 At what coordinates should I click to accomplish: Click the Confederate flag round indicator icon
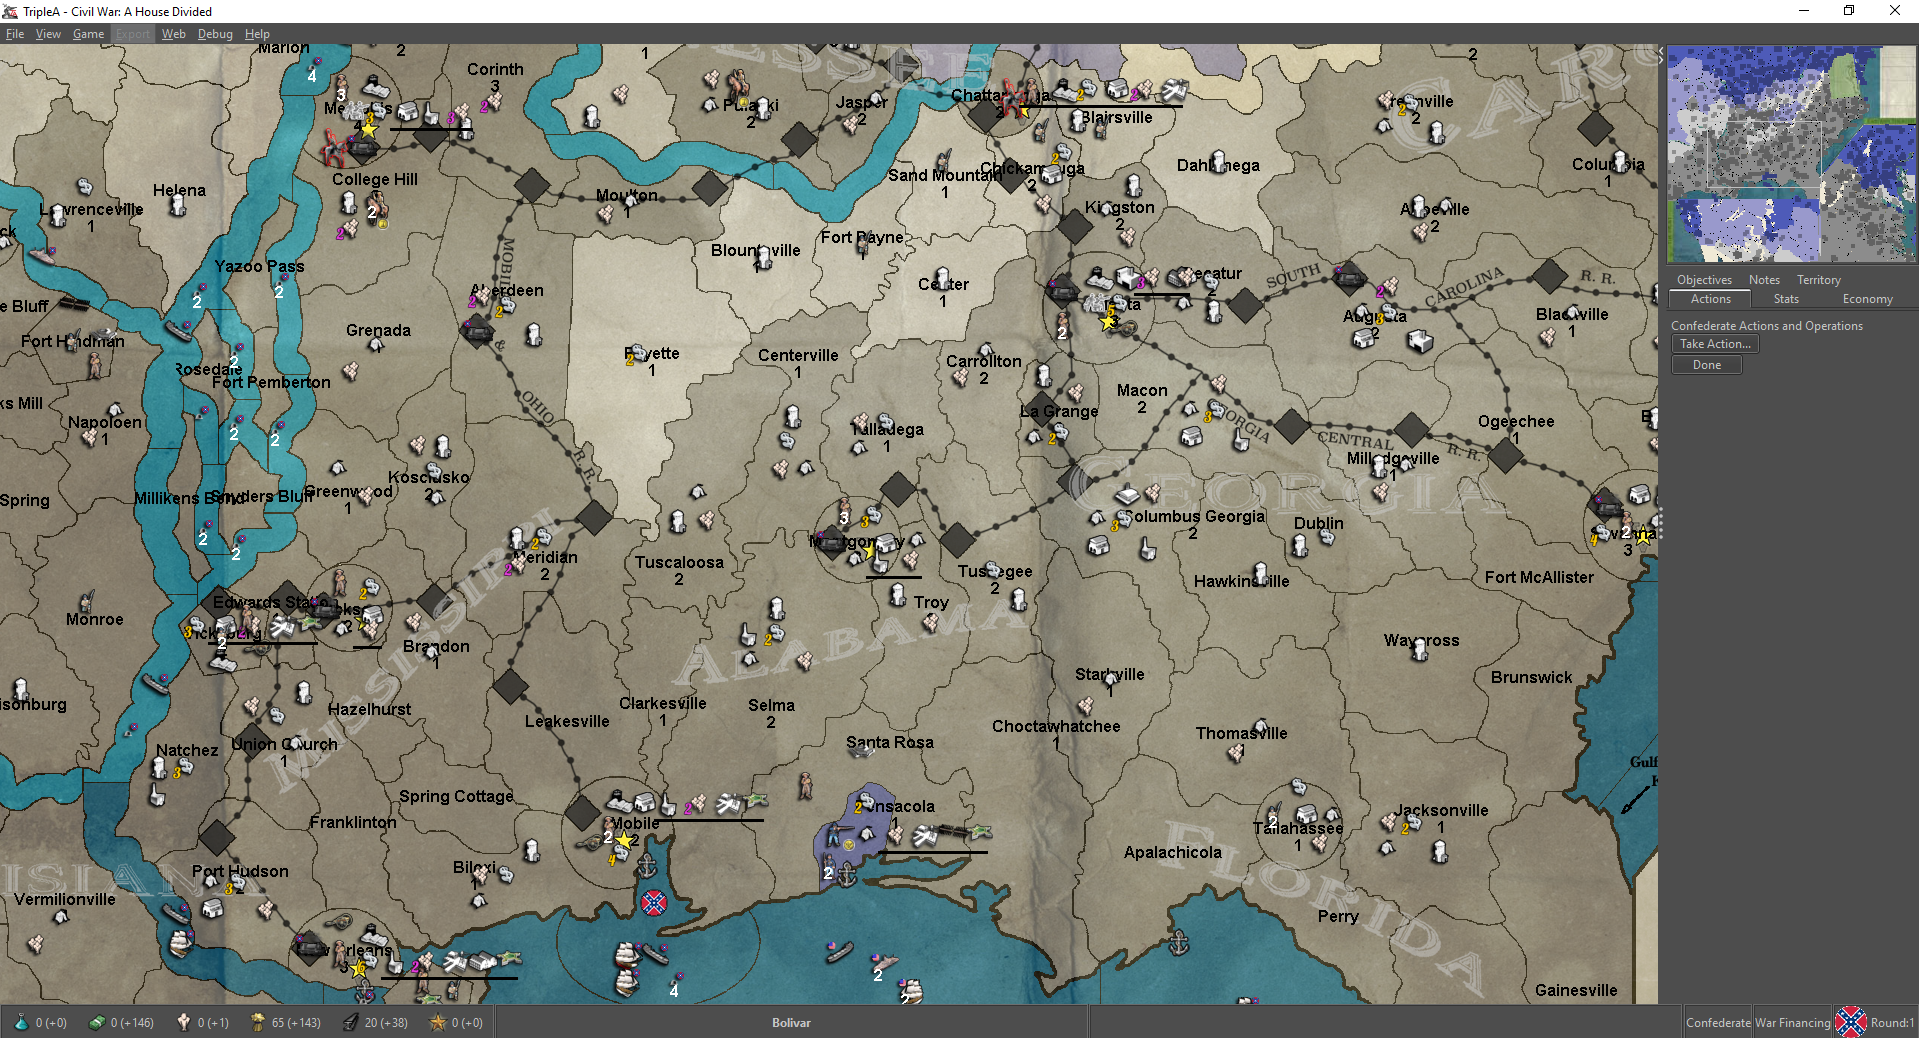tap(1850, 1022)
